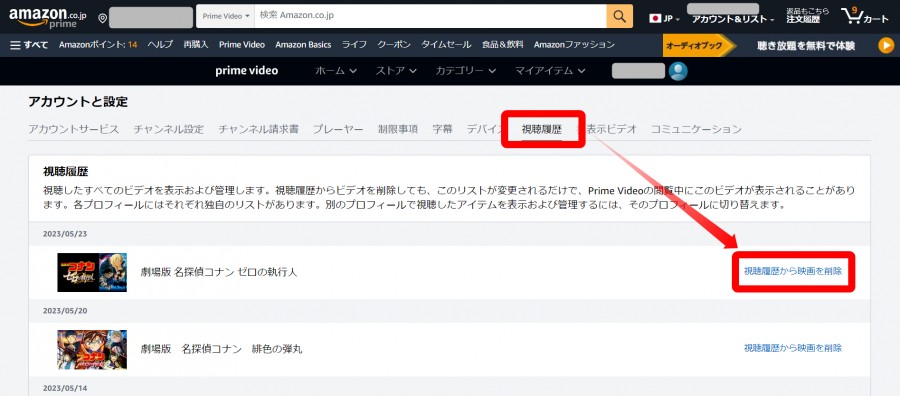The image size is (900, 396).
Task: Open 食品&飲料 in the nav bar
Action: coord(503,45)
